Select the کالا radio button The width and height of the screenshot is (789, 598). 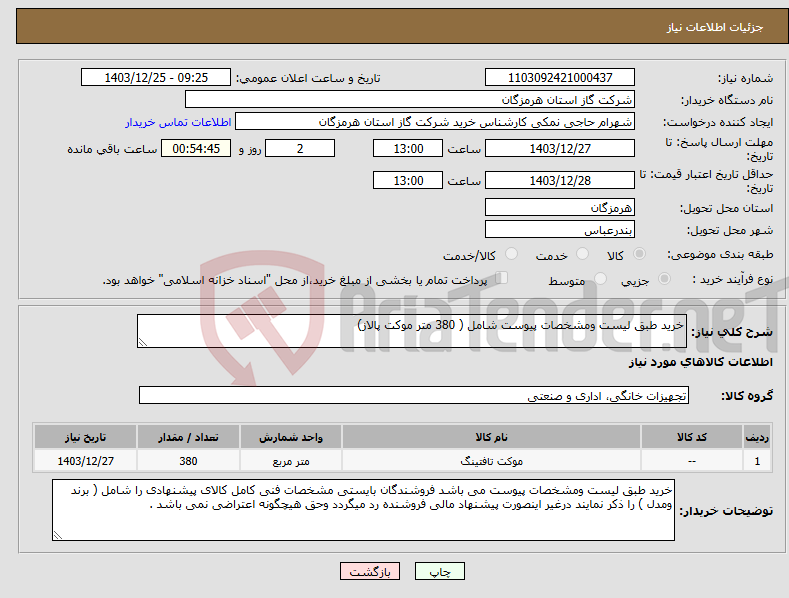coord(639,254)
